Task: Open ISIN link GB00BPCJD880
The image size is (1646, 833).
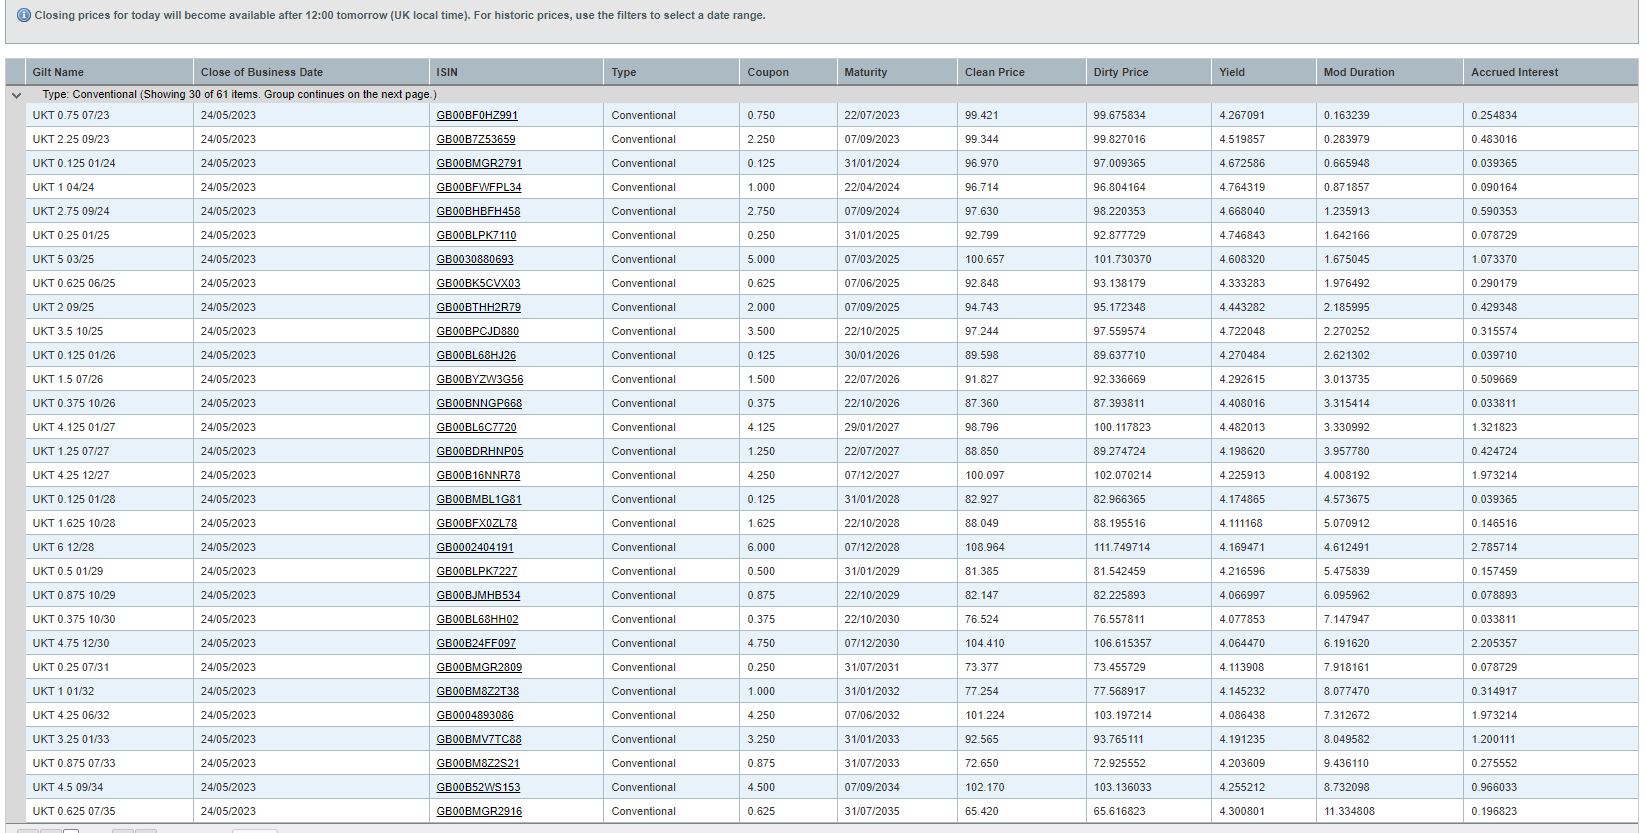Action: coord(477,331)
